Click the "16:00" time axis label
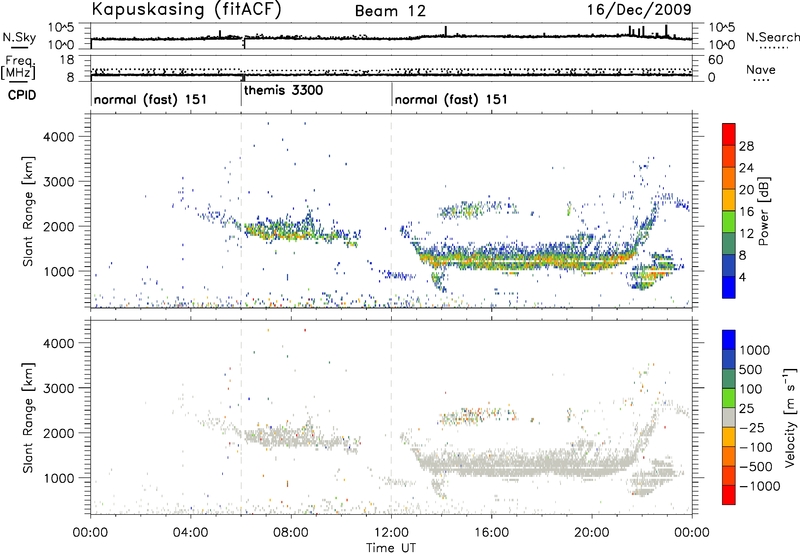800x554 pixels. point(491,533)
